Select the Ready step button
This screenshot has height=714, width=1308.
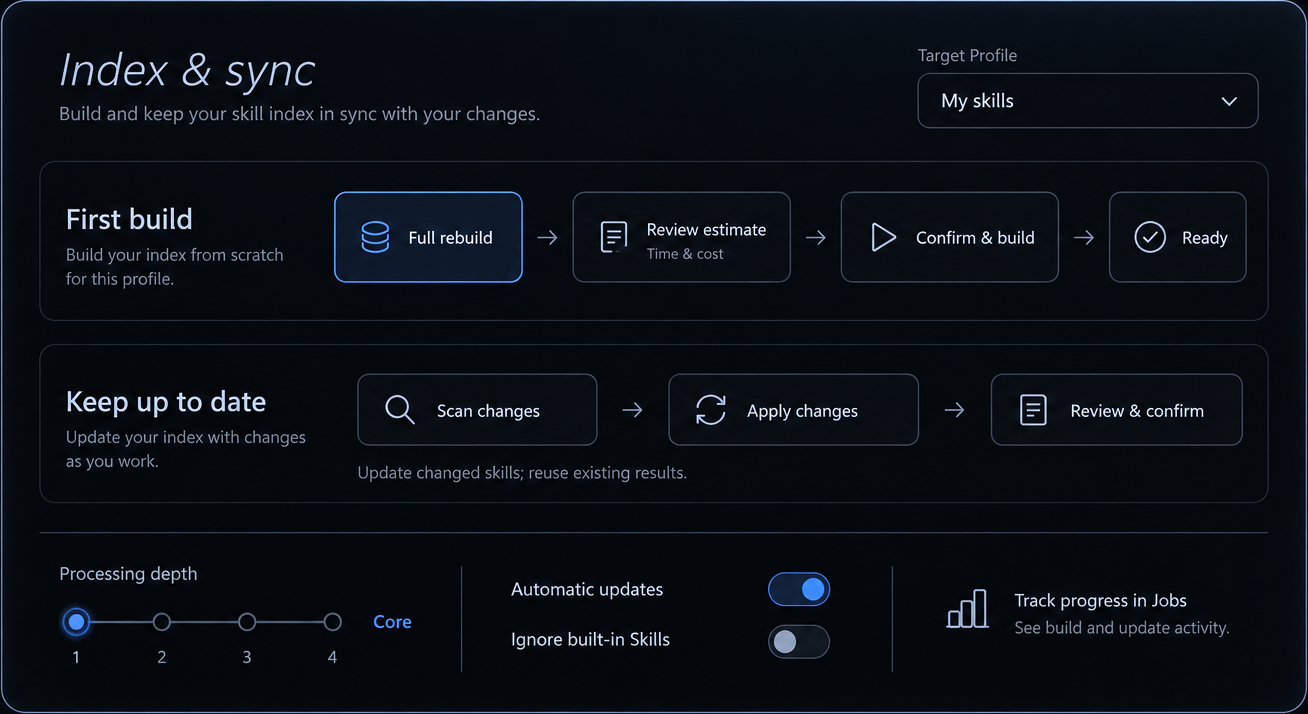coord(1178,237)
